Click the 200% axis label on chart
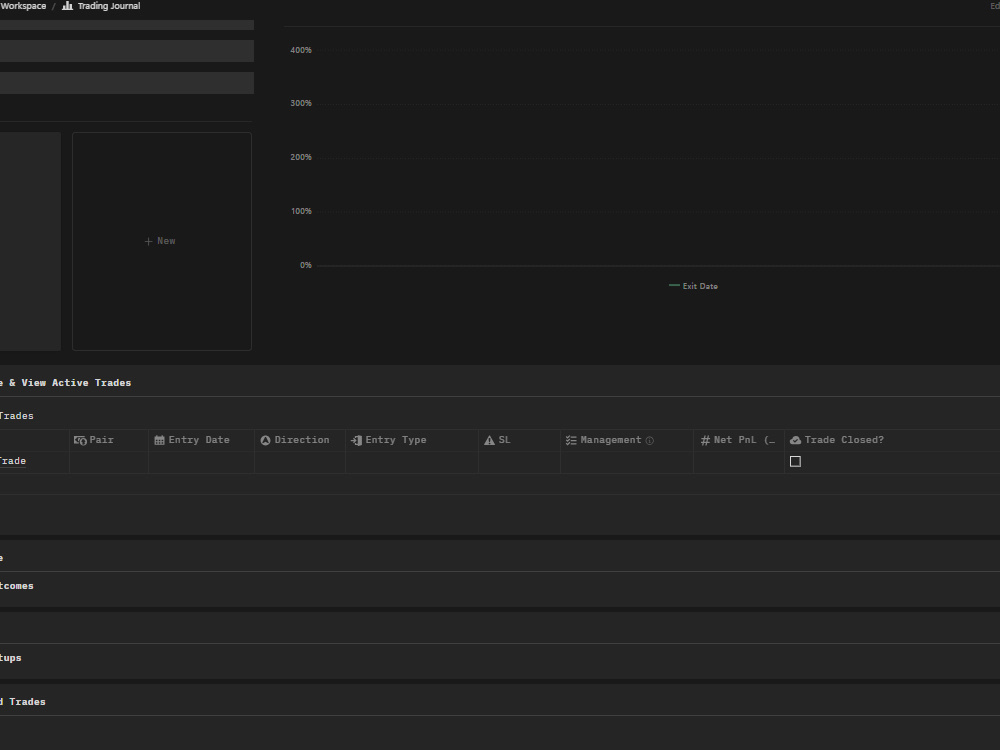The image size is (1000, 750). click(x=301, y=158)
